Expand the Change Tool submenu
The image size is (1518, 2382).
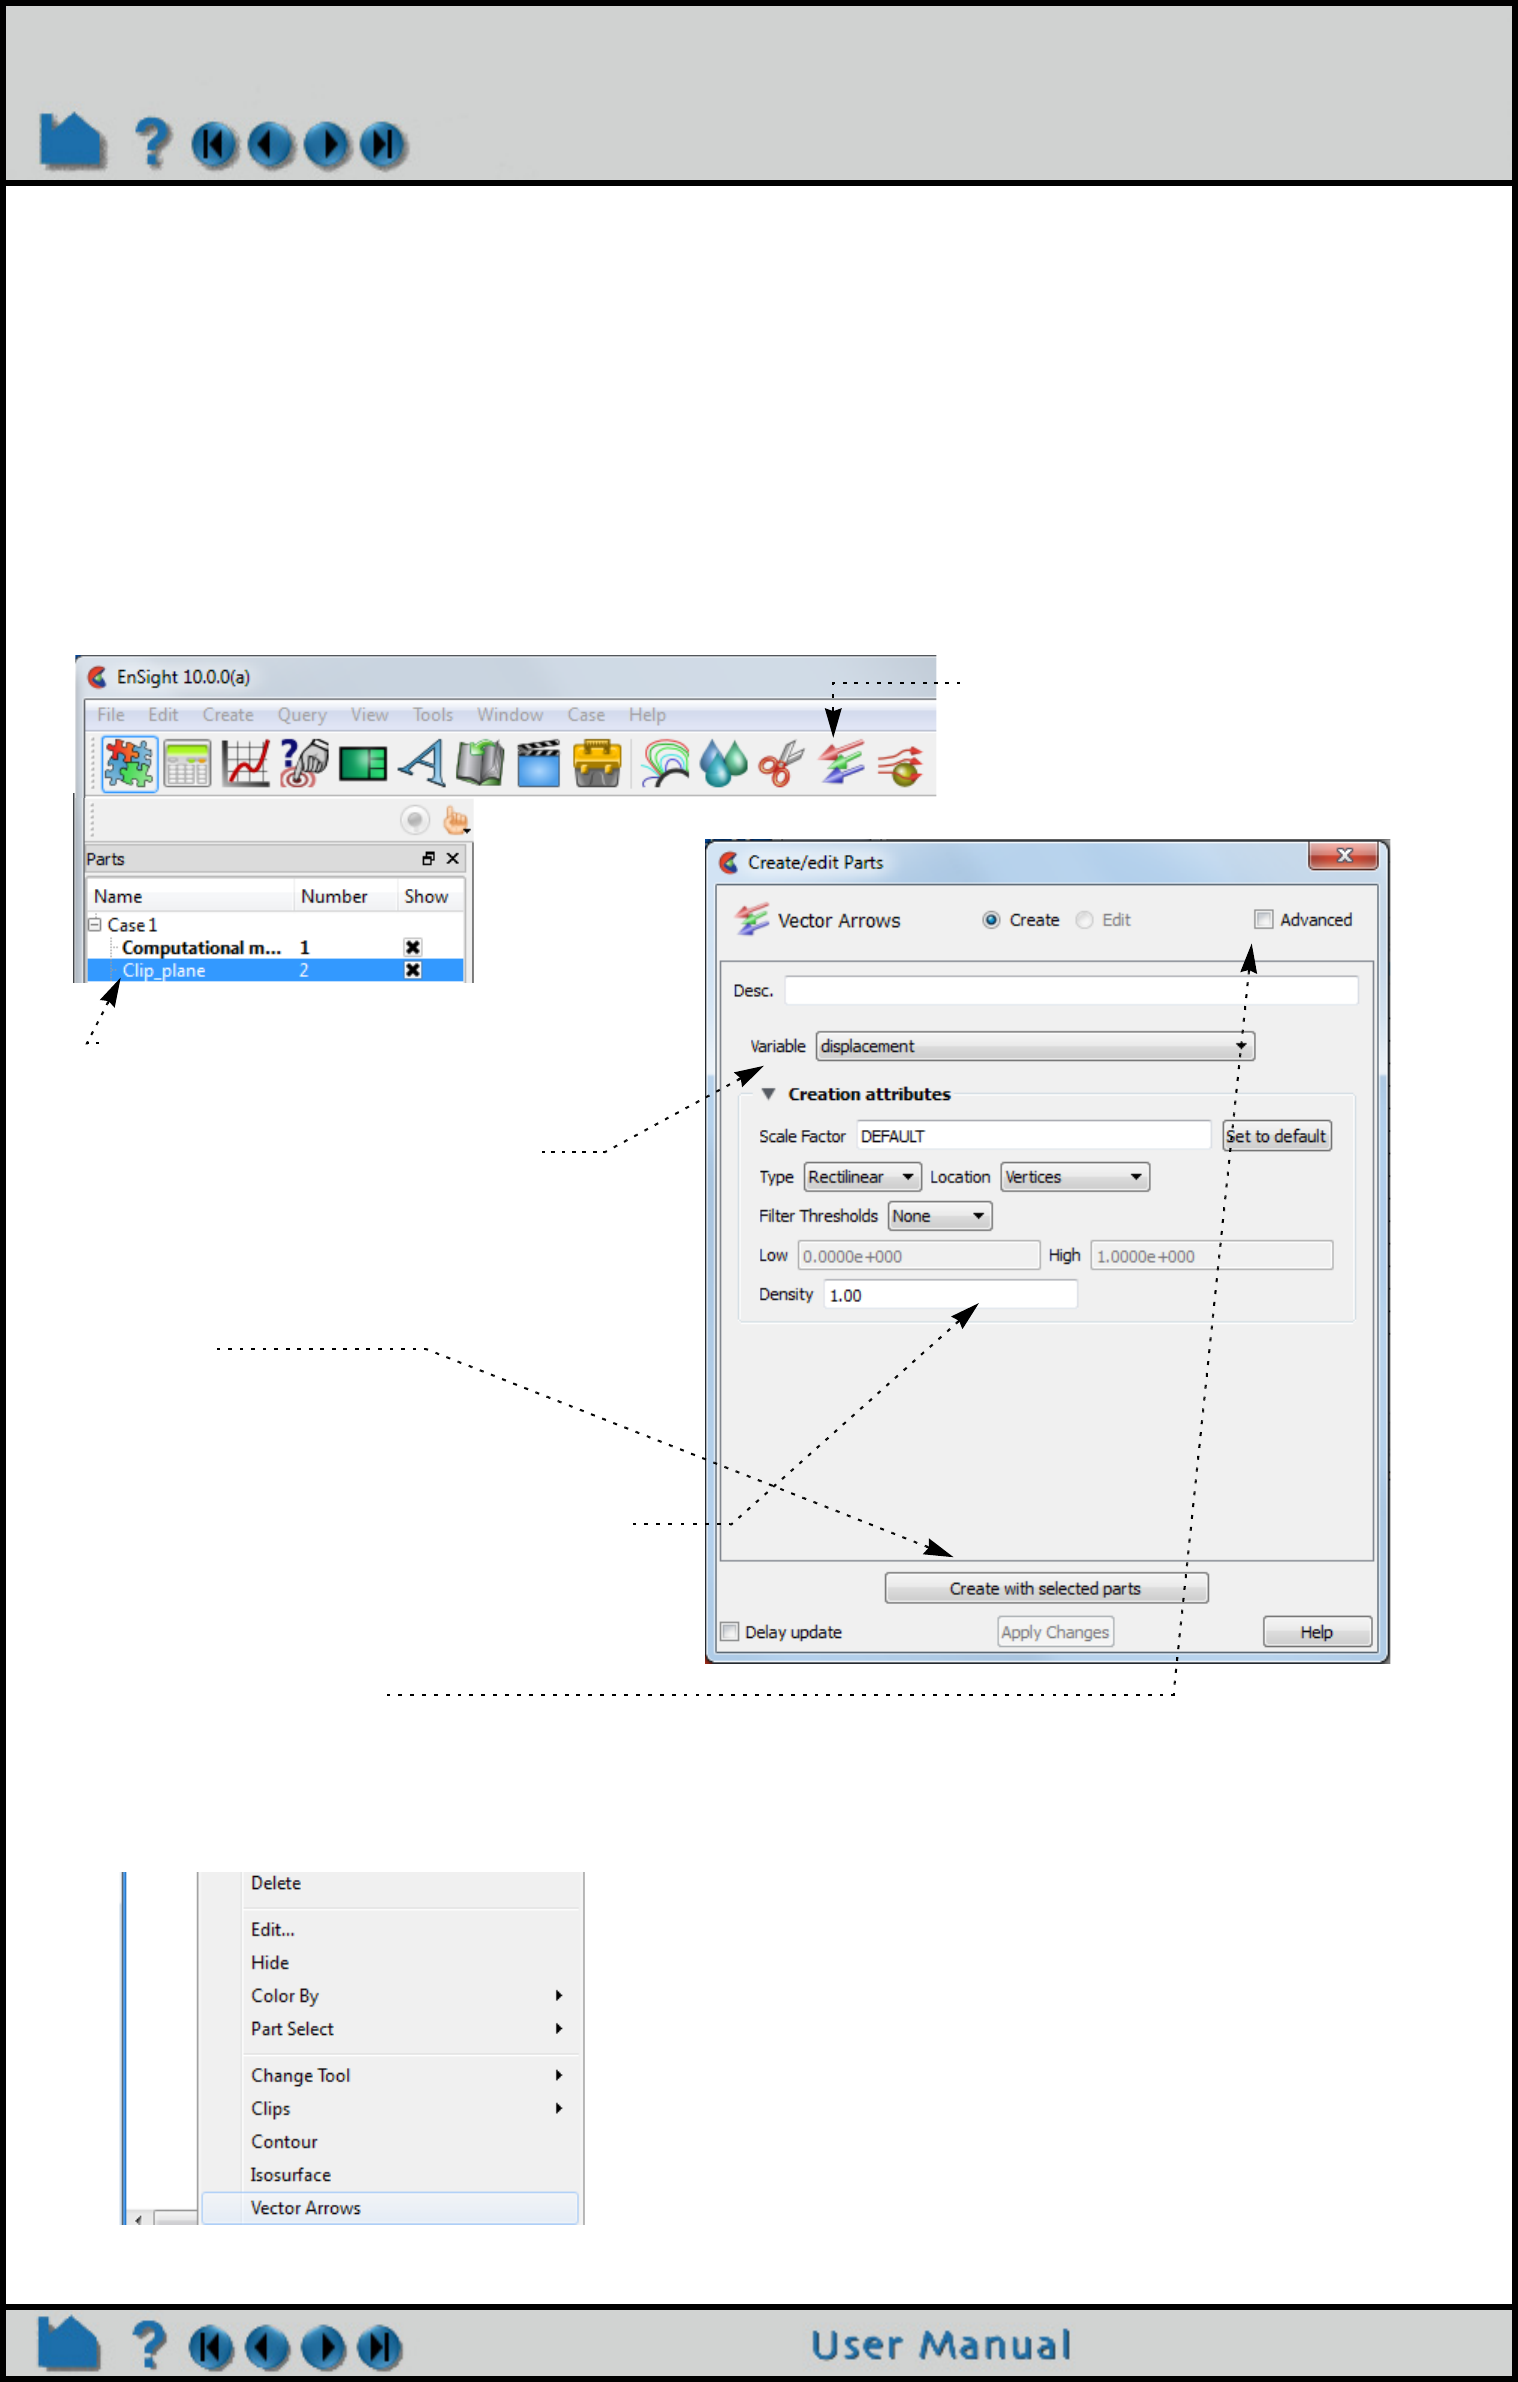pos(391,2075)
